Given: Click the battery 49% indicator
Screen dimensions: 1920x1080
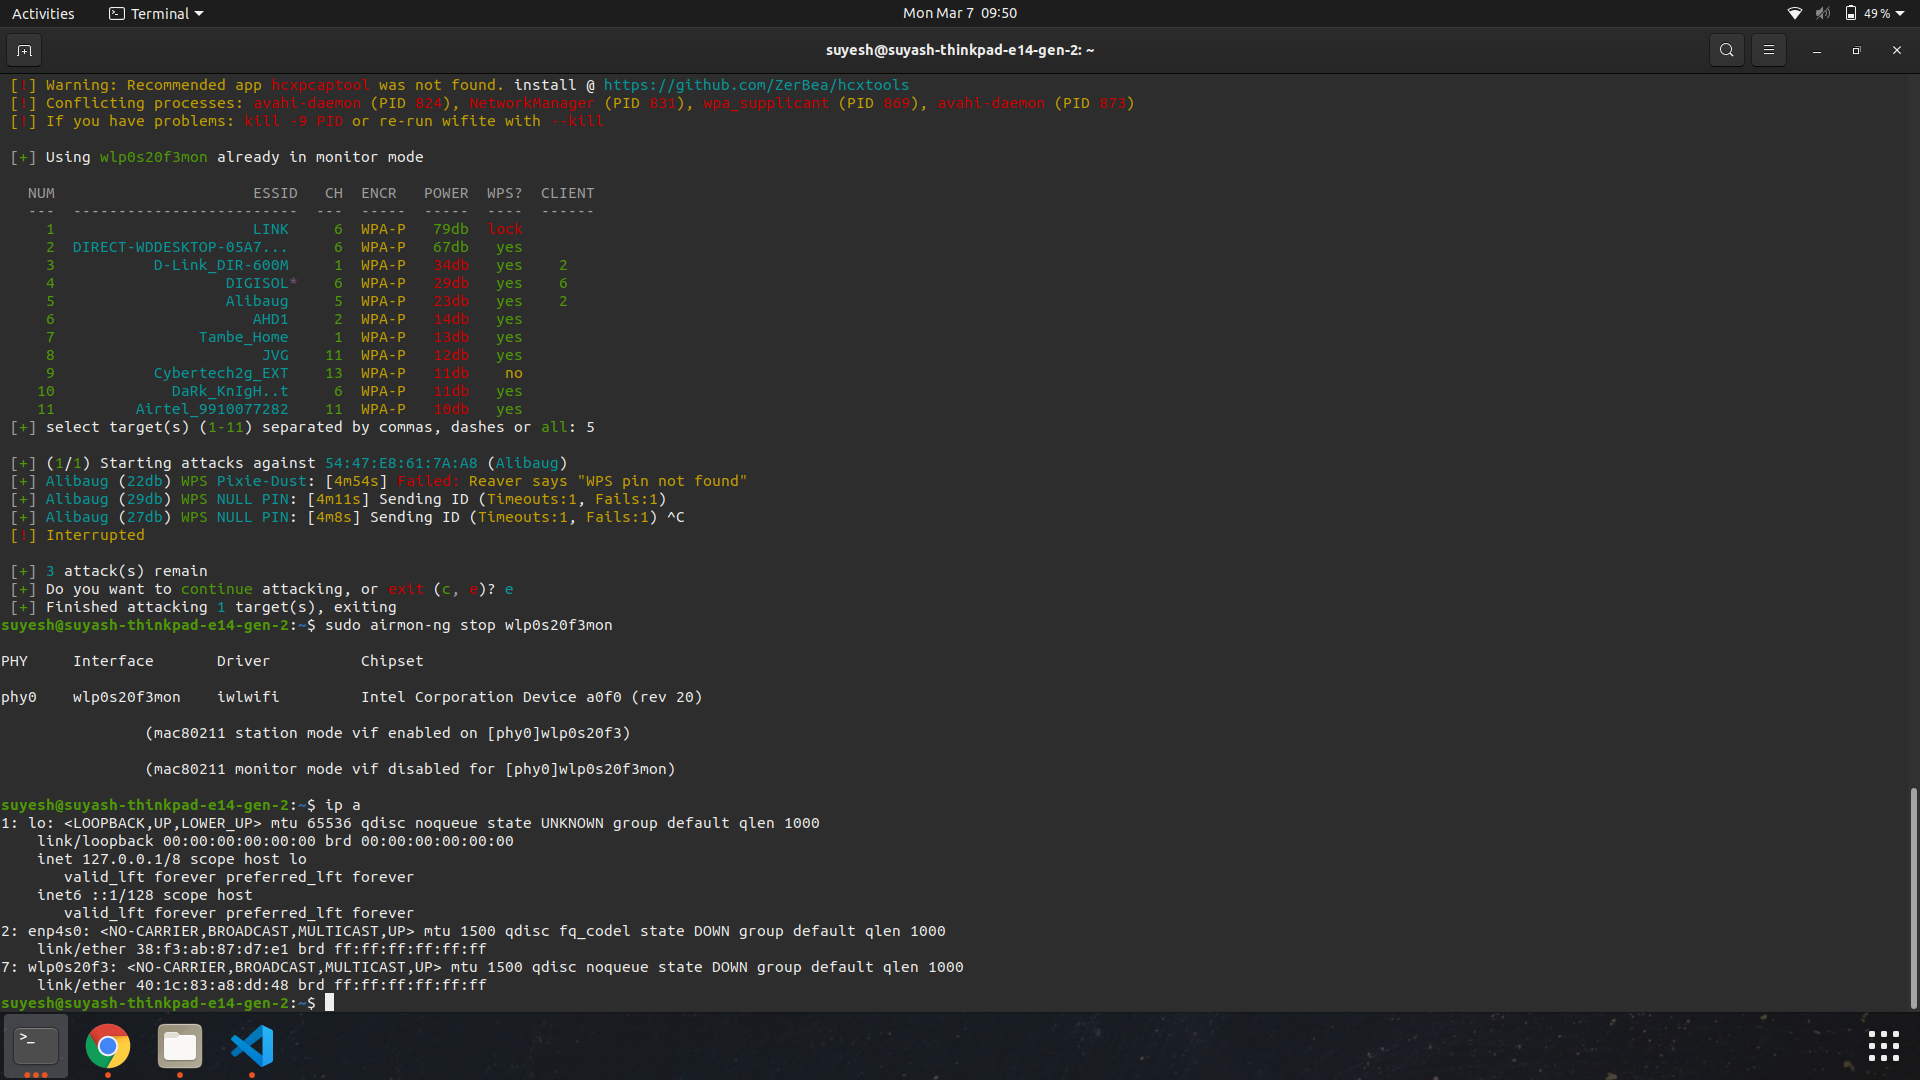Looking at the screenshot, I should coord(1868,13).
